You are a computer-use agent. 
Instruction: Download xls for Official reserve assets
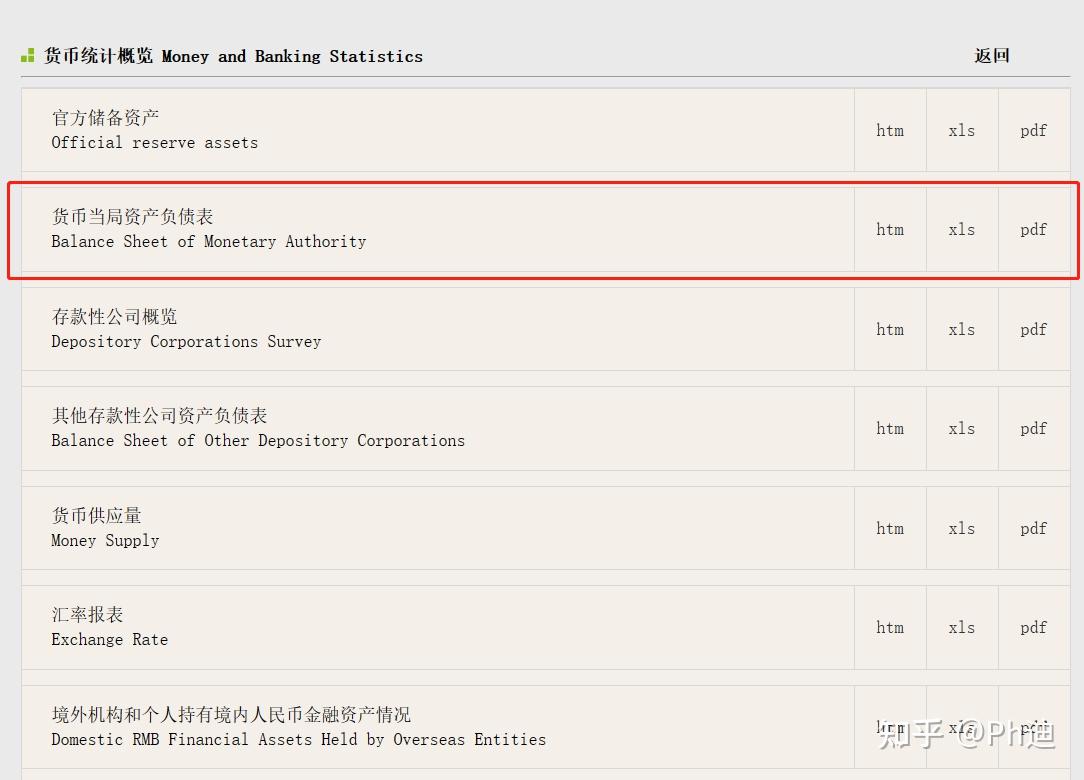962,130
